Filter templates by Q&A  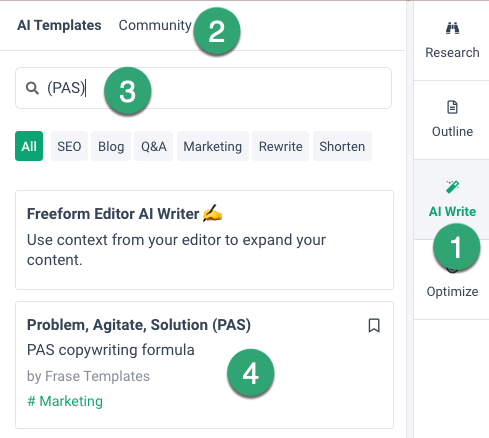pos(154,146)
